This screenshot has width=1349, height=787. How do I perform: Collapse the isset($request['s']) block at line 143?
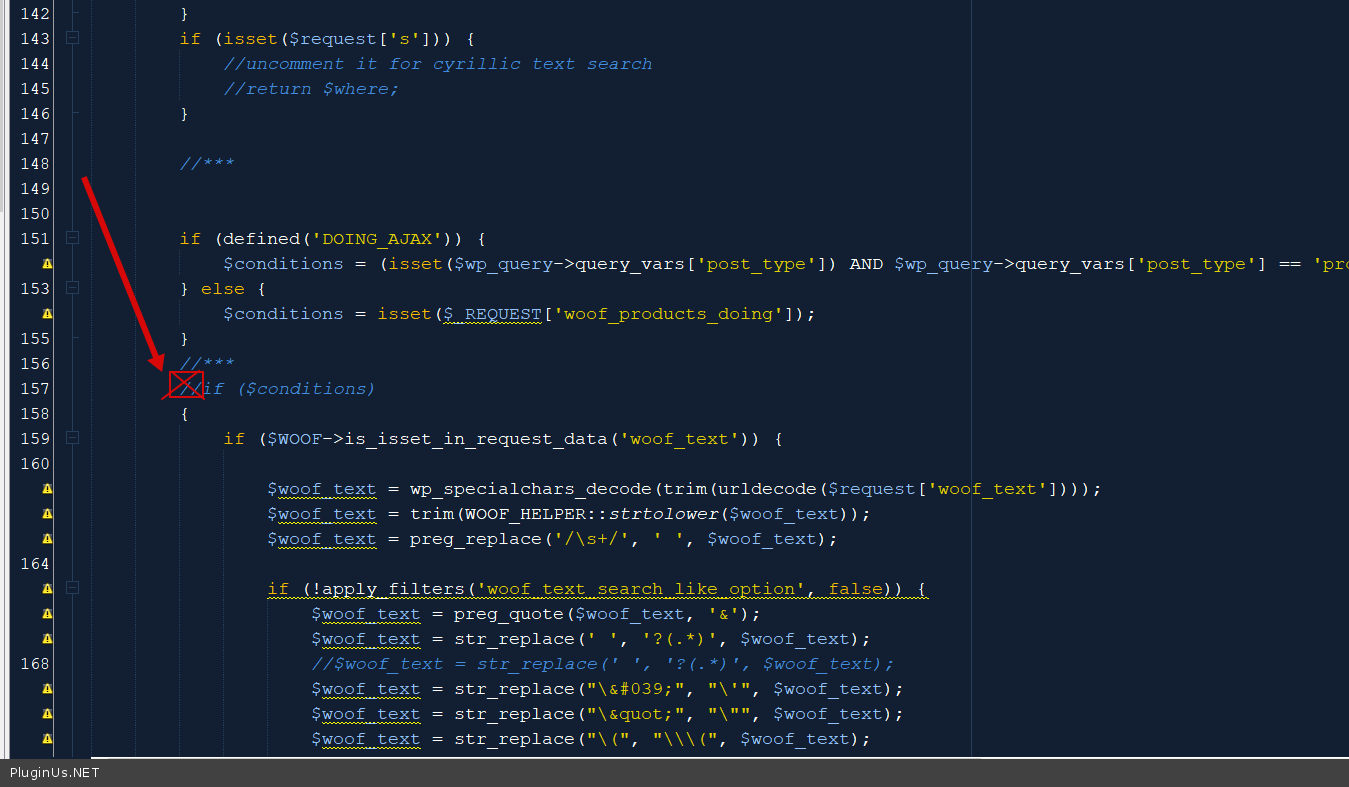[x=72, y=38]
